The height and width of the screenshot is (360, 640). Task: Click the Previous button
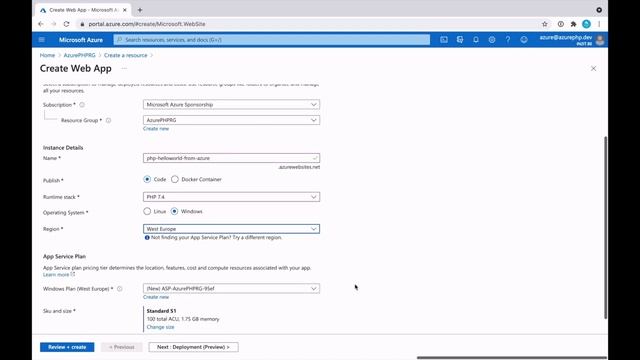pyautogui.click(x=122, y=347)
